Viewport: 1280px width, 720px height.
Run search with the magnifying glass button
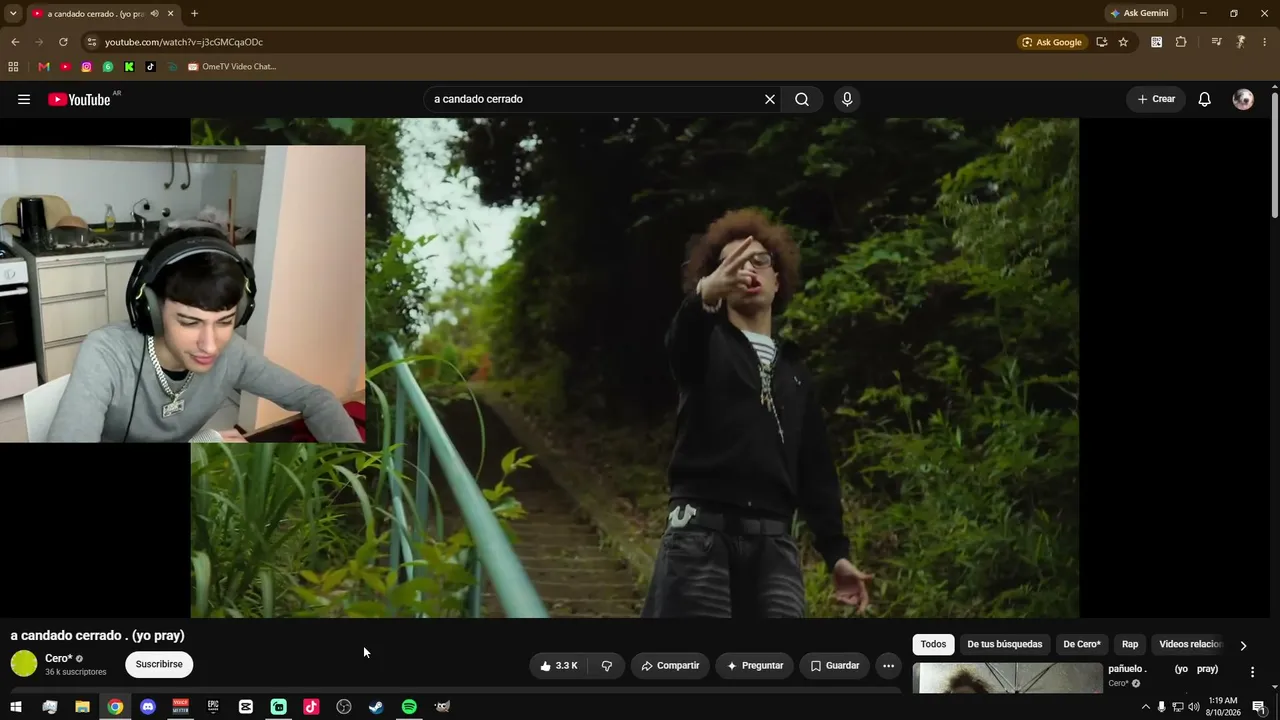(x=802, y=99)
